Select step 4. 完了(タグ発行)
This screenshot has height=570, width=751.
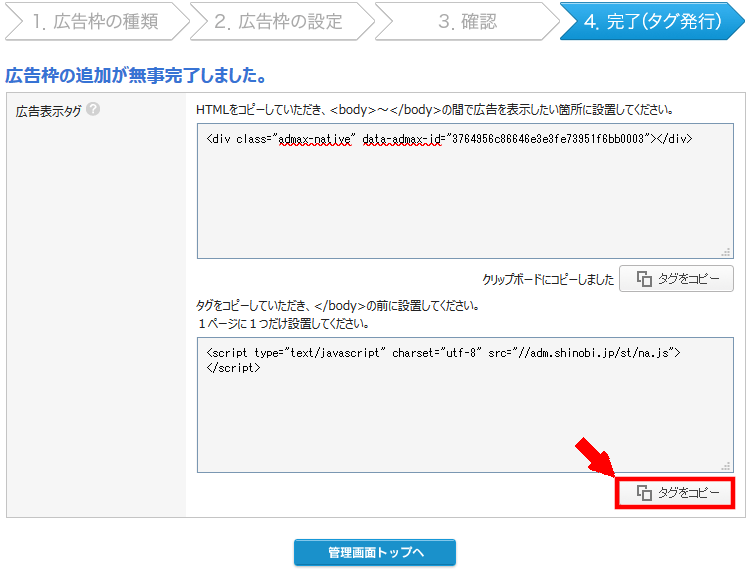click(652, 22)
